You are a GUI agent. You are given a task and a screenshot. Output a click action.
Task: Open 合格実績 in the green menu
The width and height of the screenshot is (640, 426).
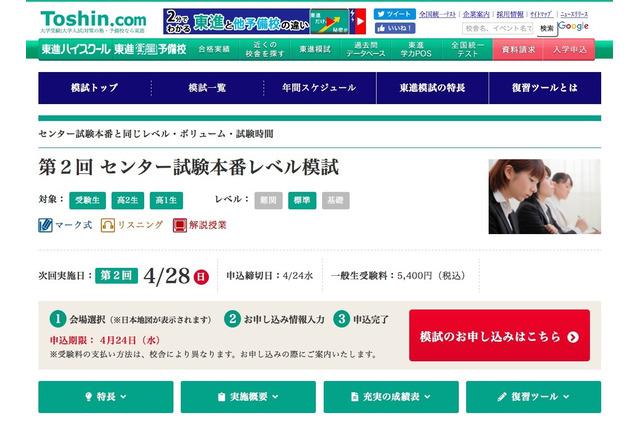pos(214,49)
